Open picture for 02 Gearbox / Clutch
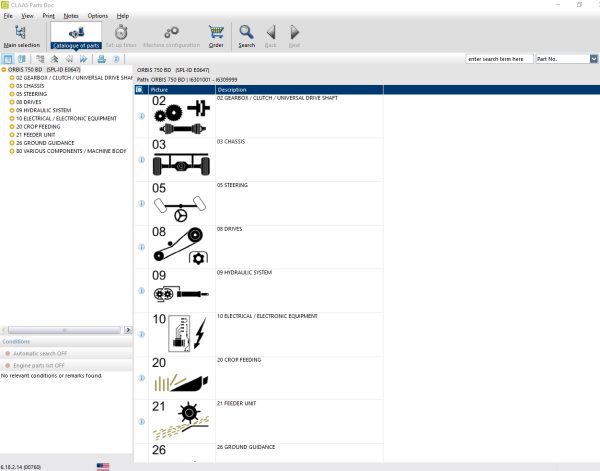The image size is (600, 471). [x=181, y=116]
